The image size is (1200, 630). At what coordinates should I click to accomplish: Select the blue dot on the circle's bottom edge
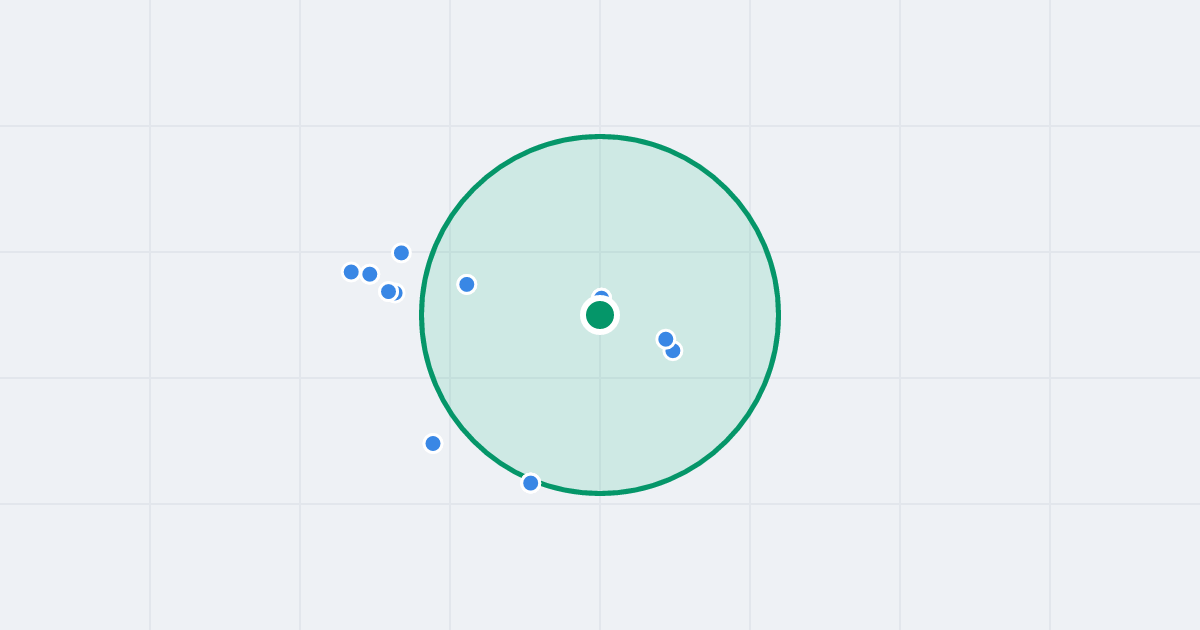pos(531,483)
